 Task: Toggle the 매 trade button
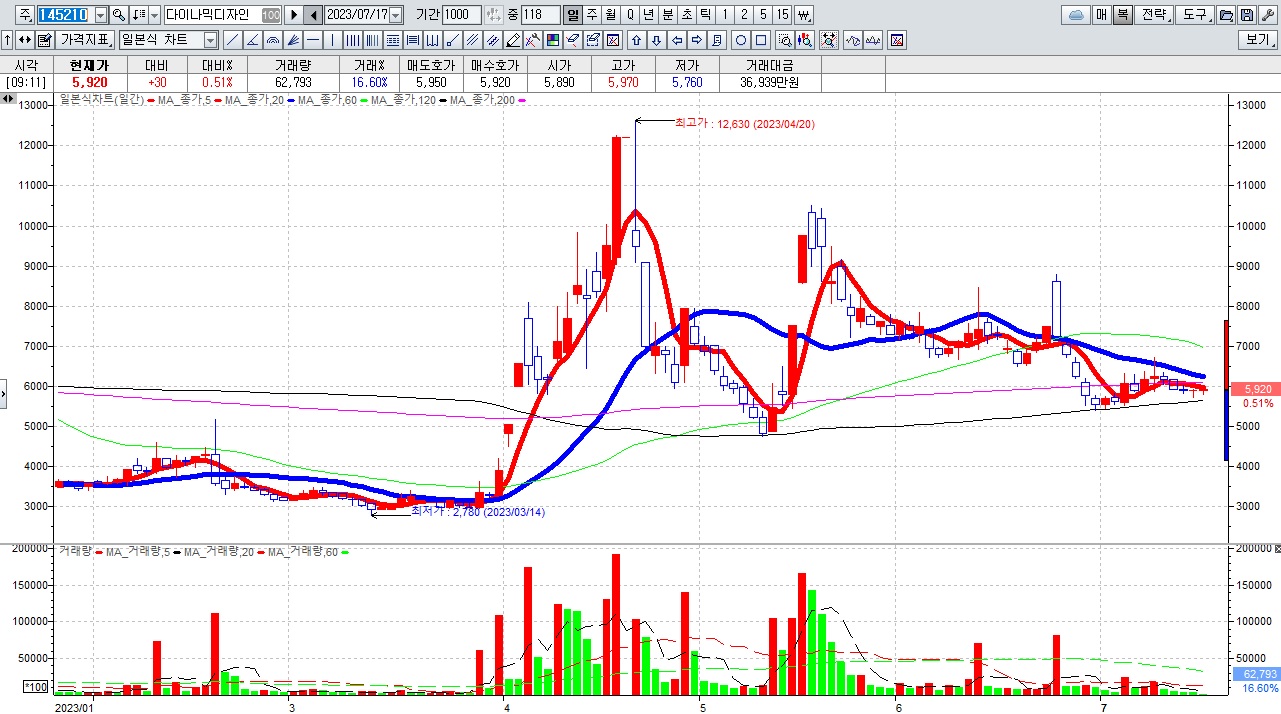1102,15
